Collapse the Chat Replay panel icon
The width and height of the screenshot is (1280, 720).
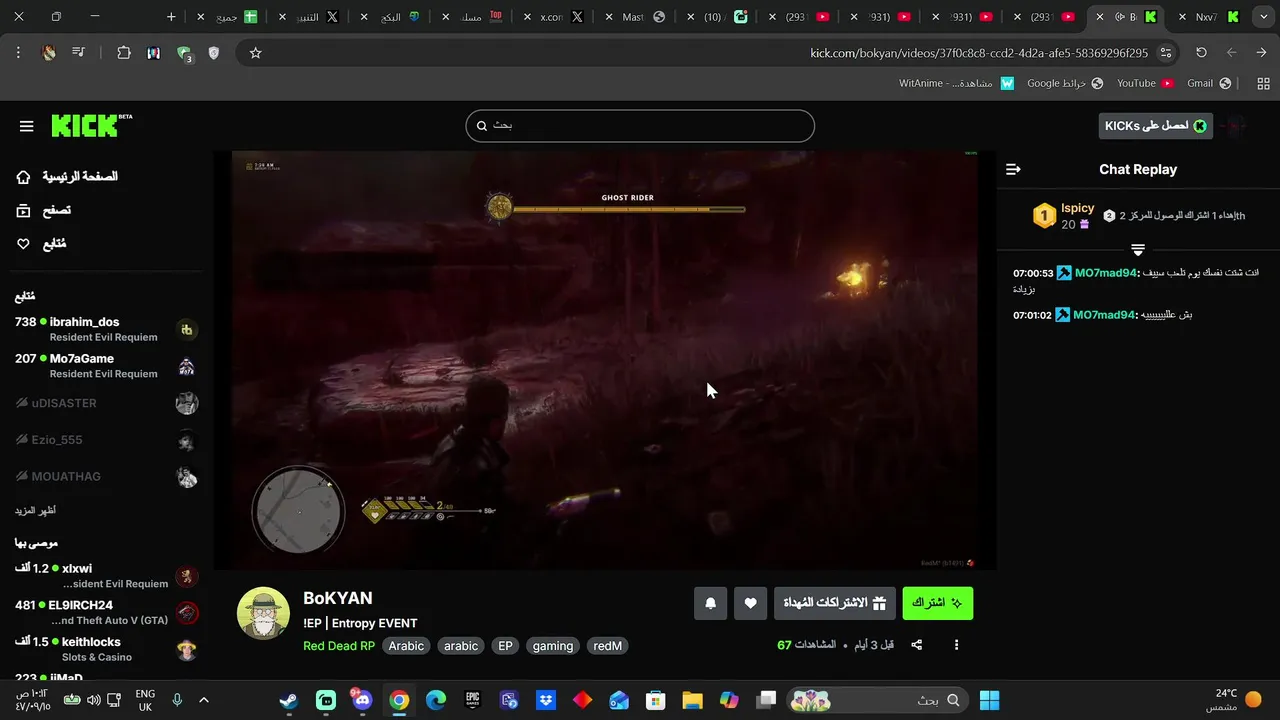click(x=1013, y=169)
